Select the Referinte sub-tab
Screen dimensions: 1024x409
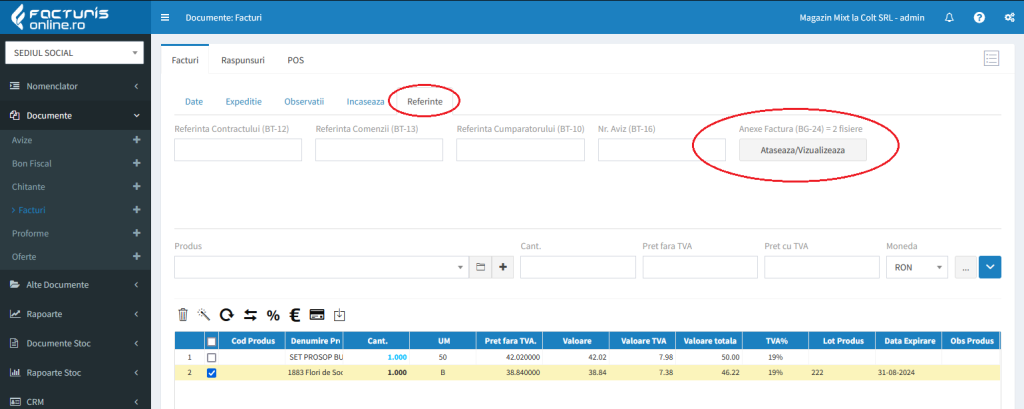tap(424, 102)
